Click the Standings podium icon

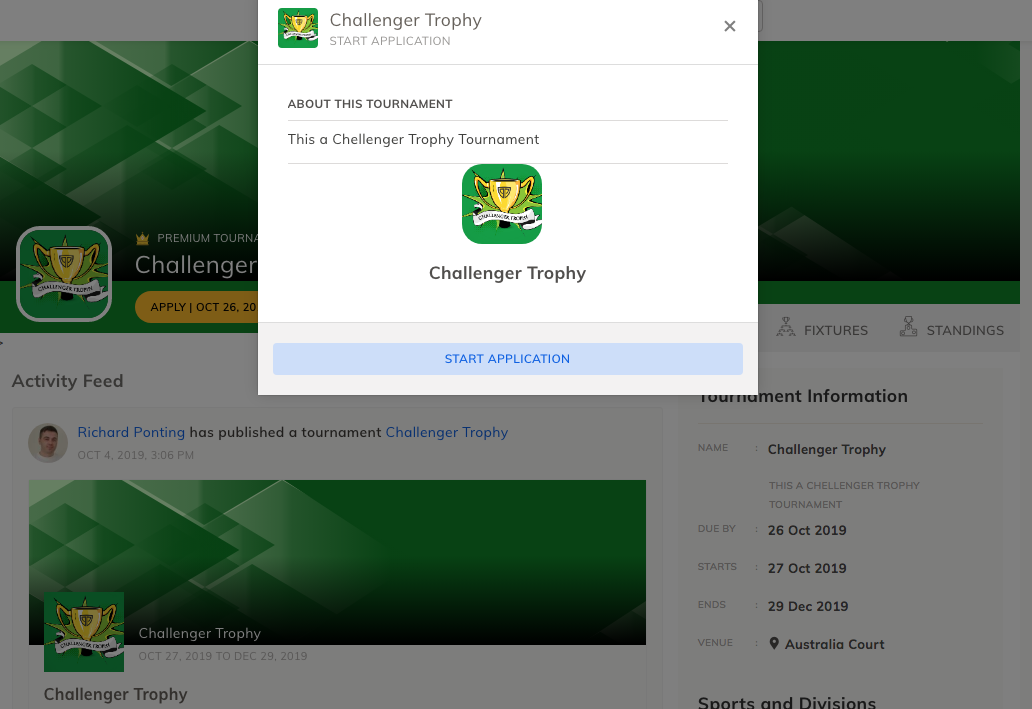tap(908, 327)
